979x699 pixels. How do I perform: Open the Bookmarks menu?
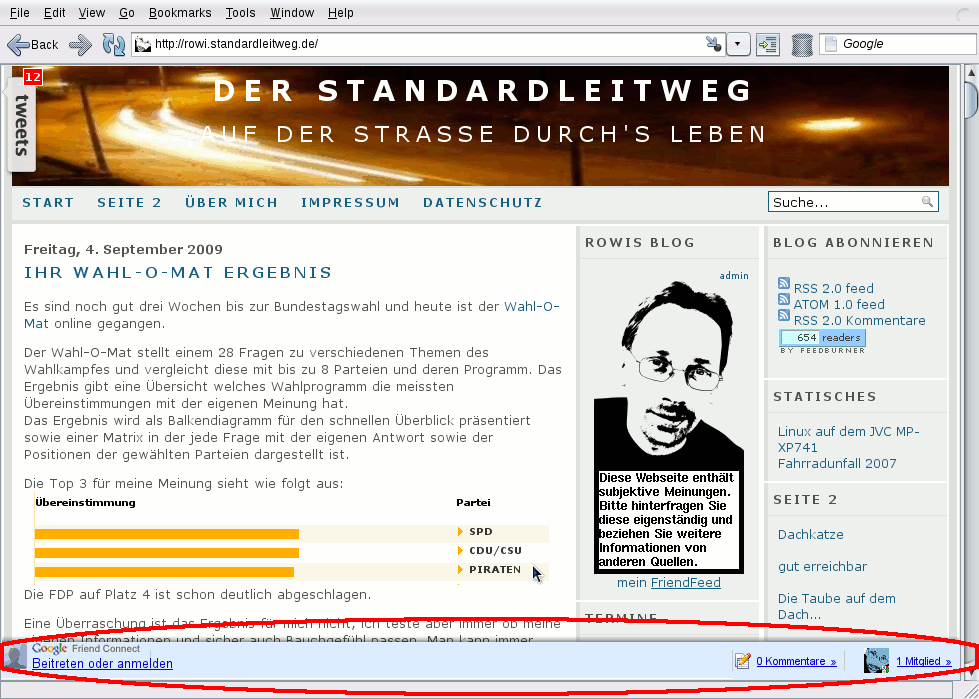point(180,13)
